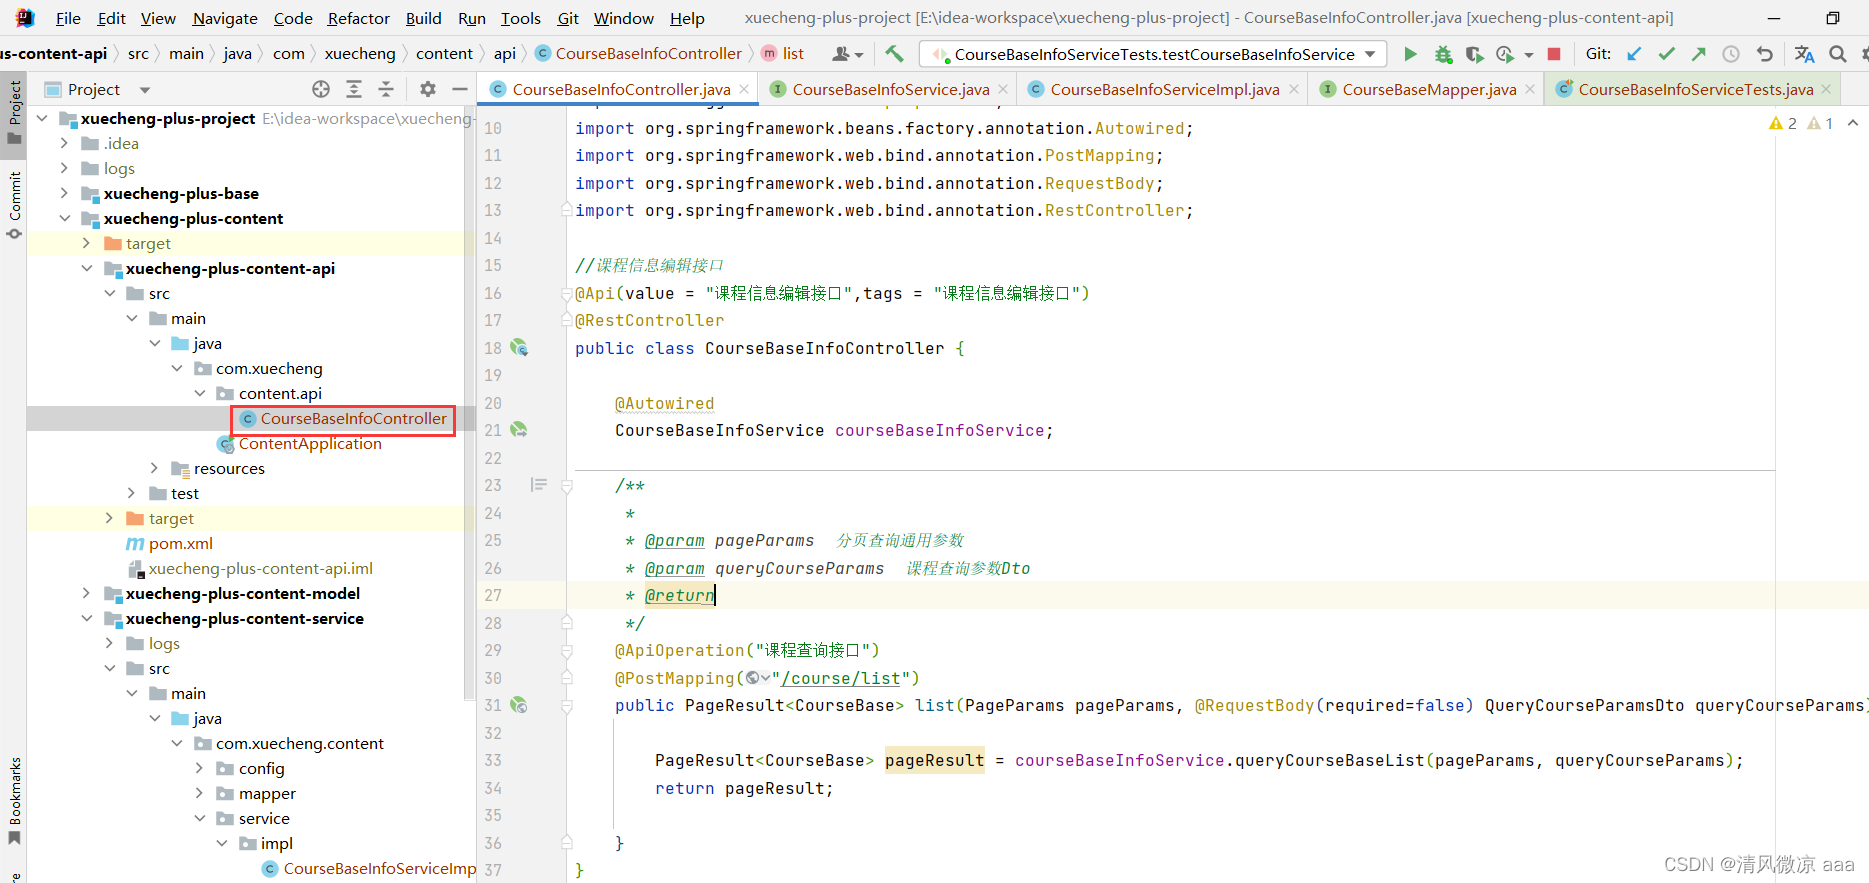The height and width of the screenshot is (883, 1869).
Task: Start debugging with the bug icon
Action: pyautogui.click(x=1443, y=54)
